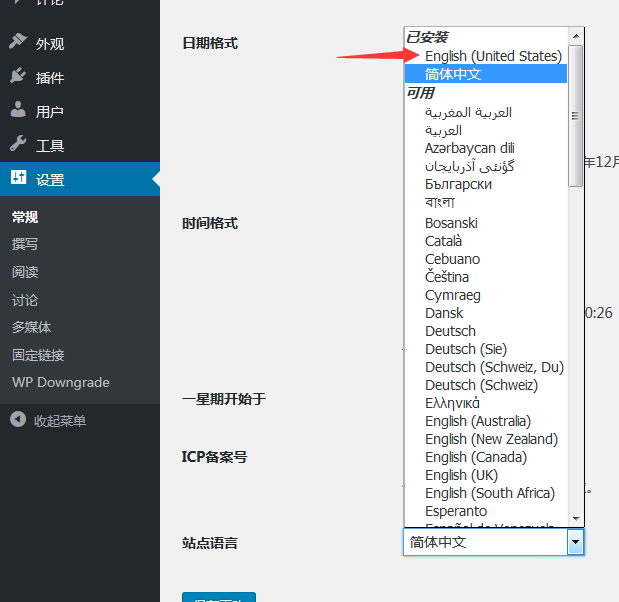Click the Appearance paintbrush icon (外观)
619x602 pixels.
tap(18, 43)
